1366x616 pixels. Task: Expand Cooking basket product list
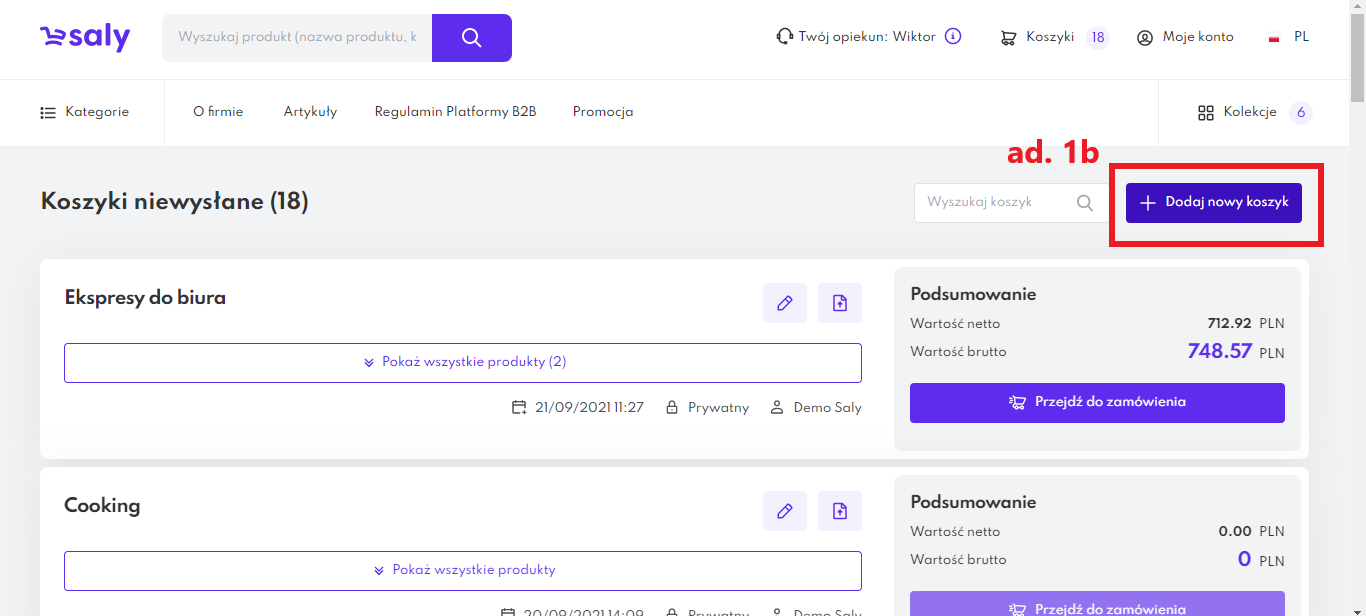pos(463,570)
